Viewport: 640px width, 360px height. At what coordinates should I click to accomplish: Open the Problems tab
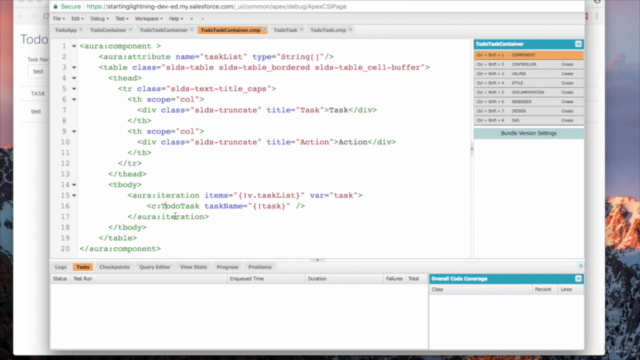click(260, 267)
